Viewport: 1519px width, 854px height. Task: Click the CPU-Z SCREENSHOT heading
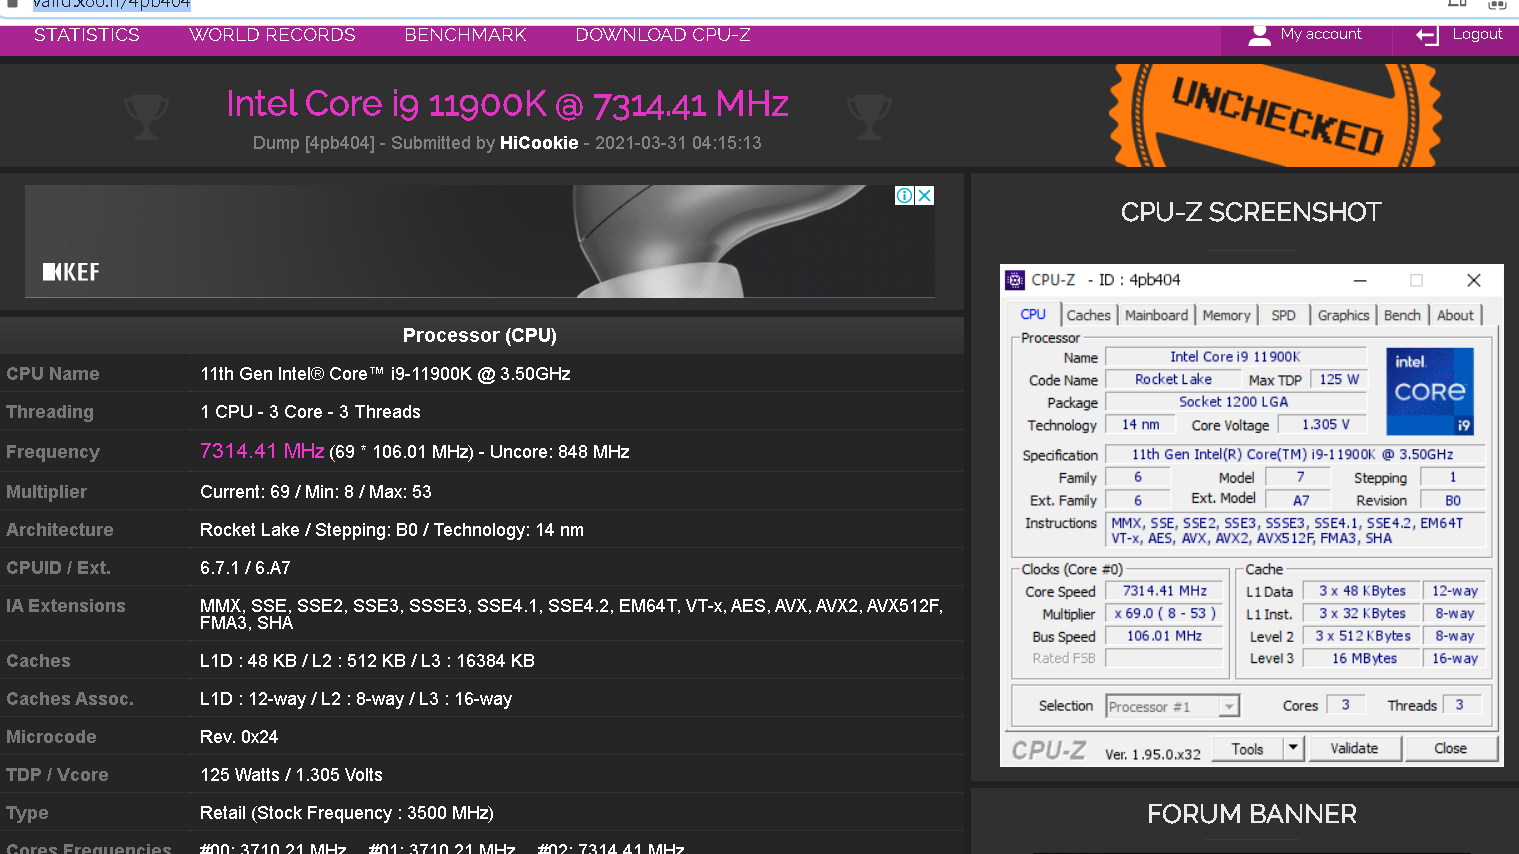[1251, 212]
